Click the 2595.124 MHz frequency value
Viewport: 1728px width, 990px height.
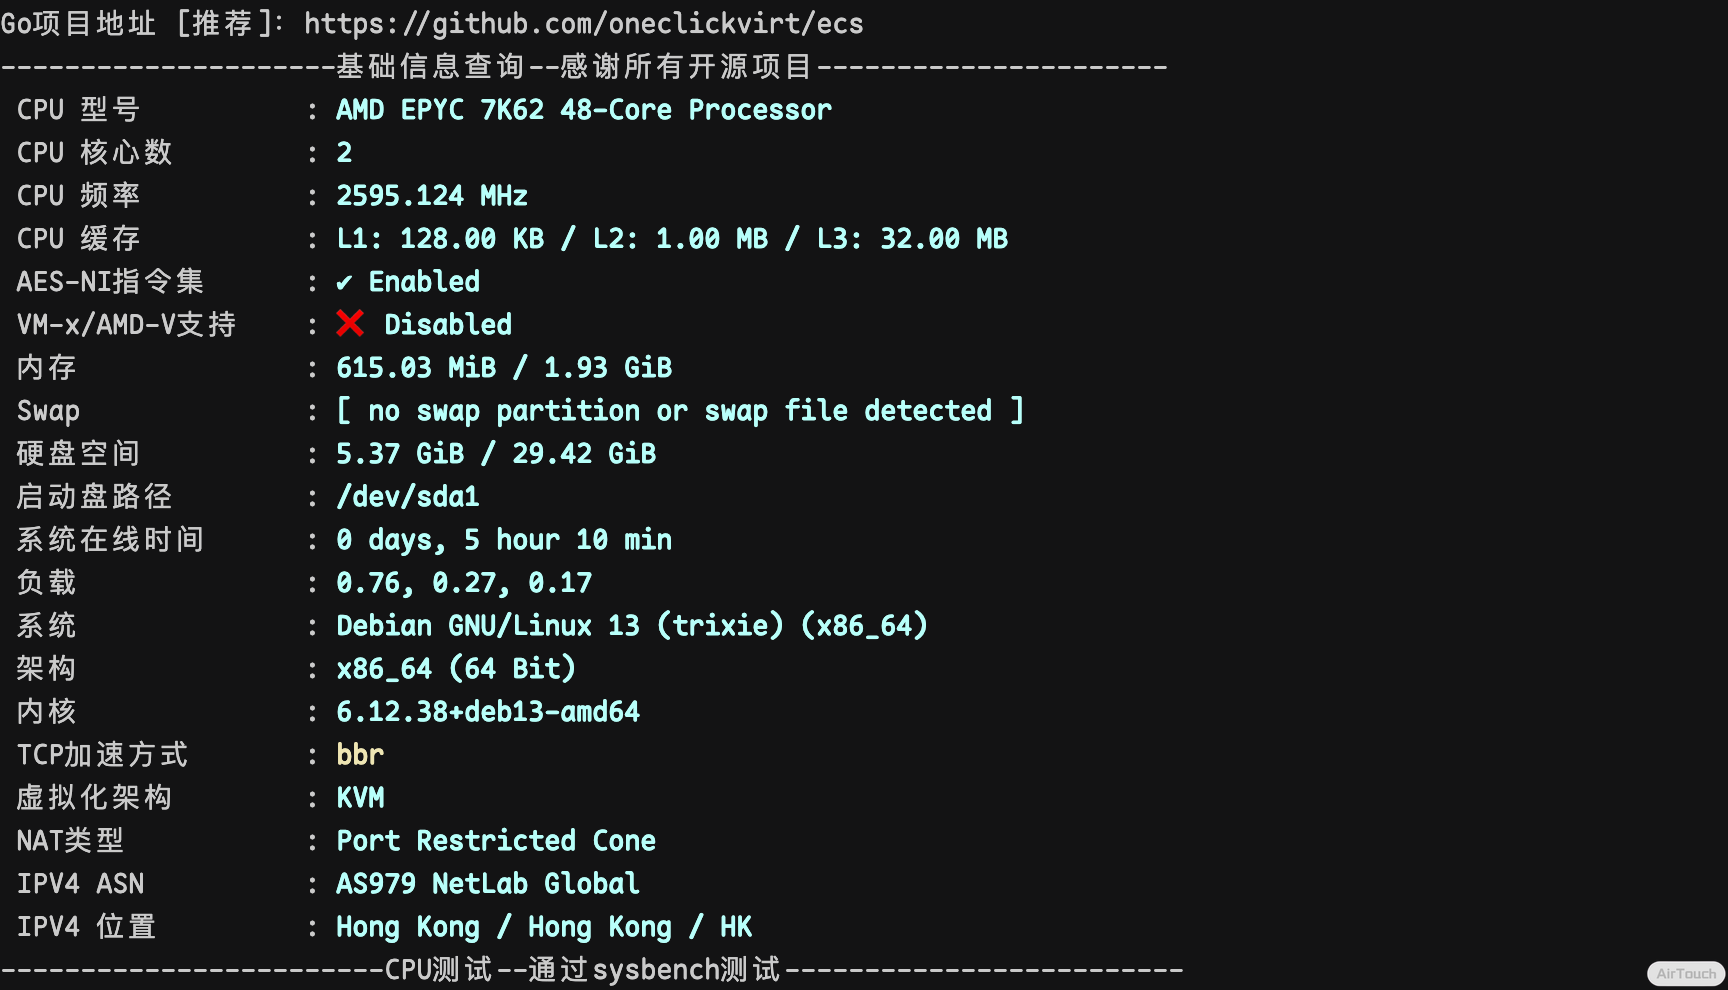[431, 196]
